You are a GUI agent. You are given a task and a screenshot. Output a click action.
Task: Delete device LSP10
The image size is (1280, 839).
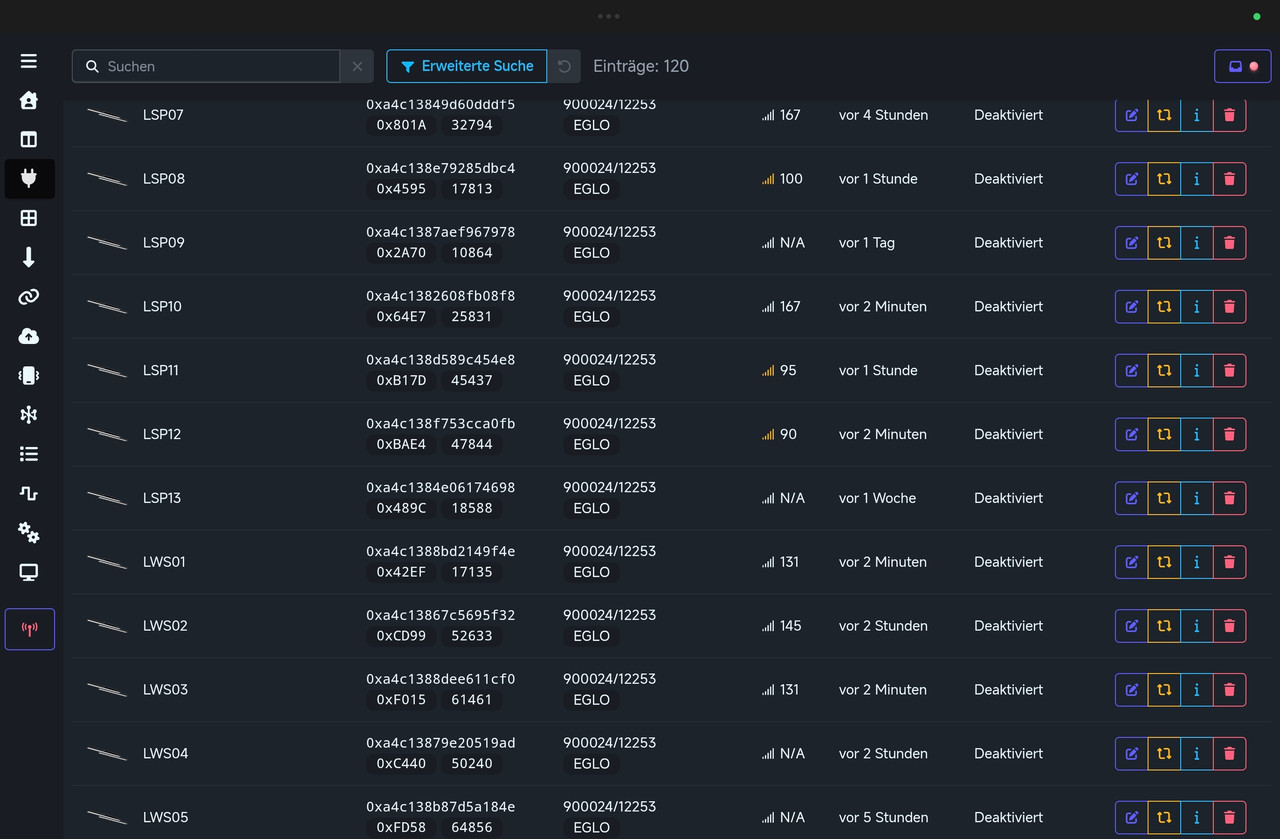1230,307
